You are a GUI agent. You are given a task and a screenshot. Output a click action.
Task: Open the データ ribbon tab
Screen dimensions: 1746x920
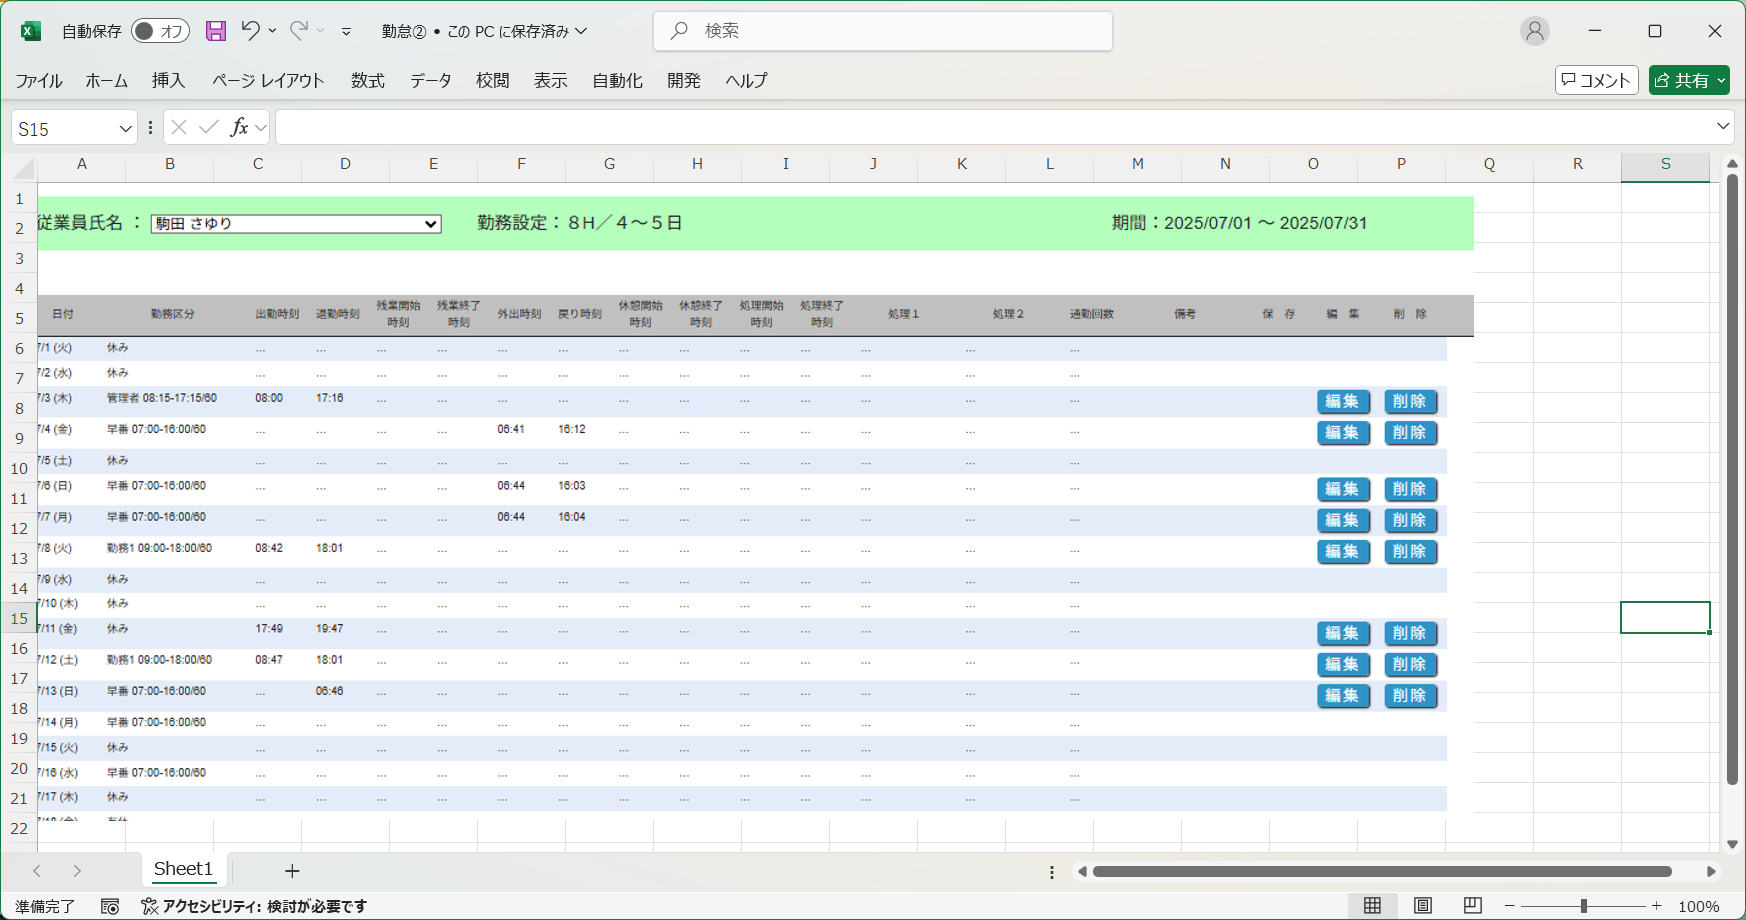[x=430, y=81]
